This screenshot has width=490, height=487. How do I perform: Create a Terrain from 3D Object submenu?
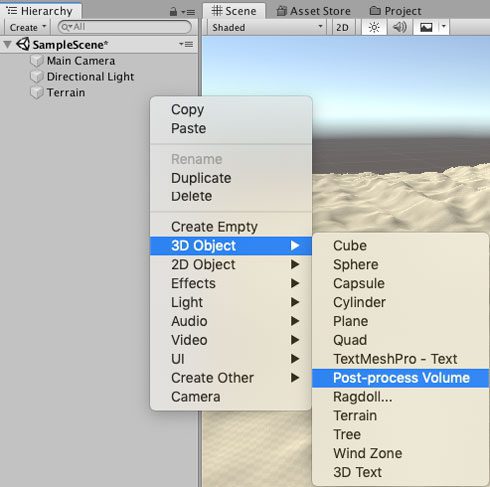coord(400,416)
